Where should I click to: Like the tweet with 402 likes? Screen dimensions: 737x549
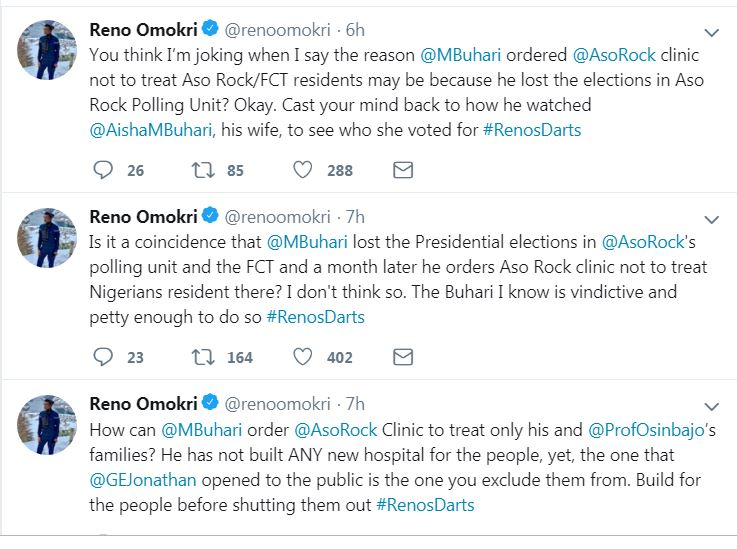303,357
